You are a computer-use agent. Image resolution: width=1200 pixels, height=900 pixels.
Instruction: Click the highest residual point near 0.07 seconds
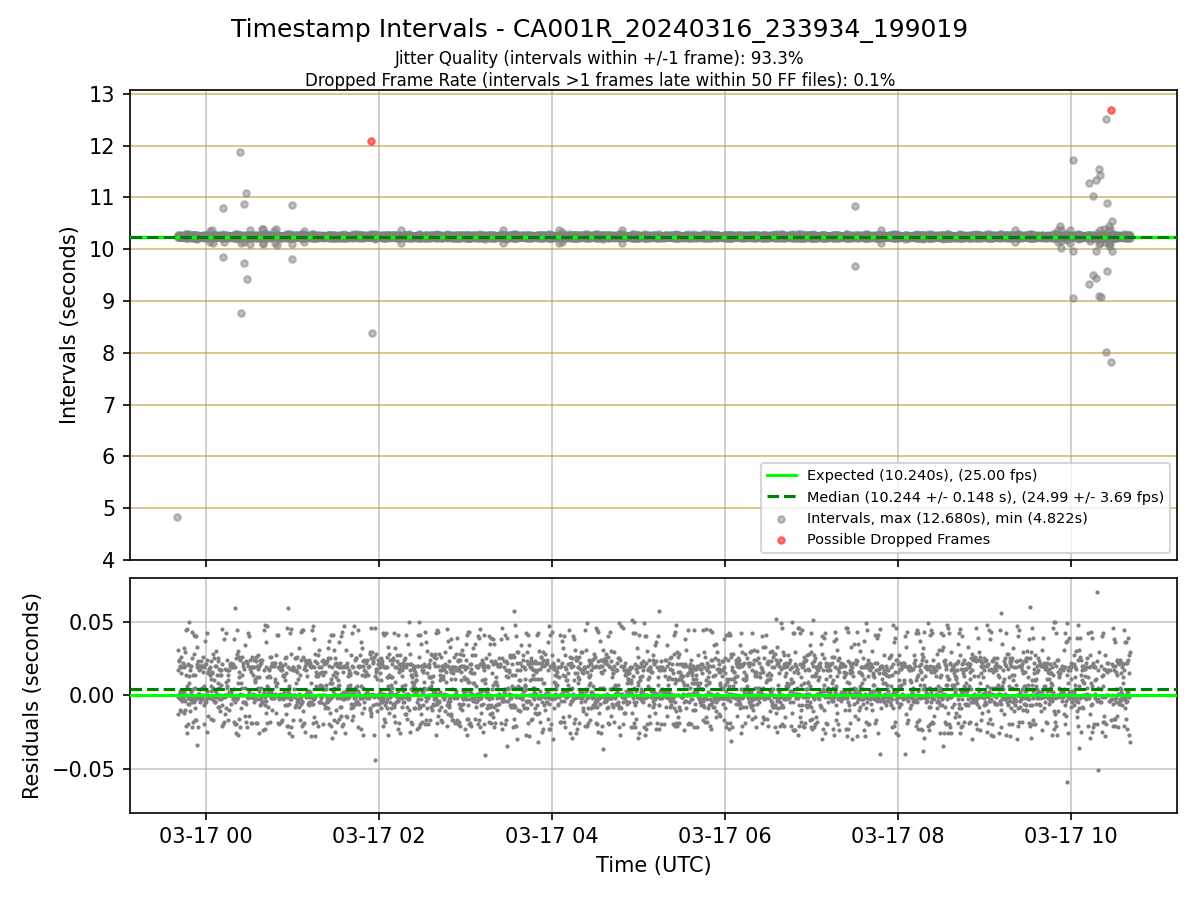tap(1097, 592)
